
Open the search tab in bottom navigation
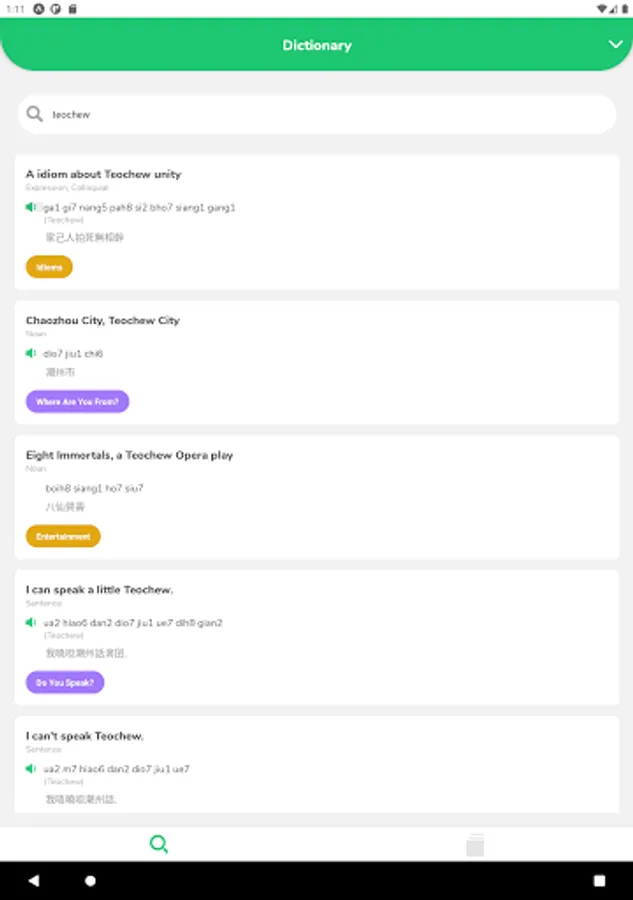[158, 844]
